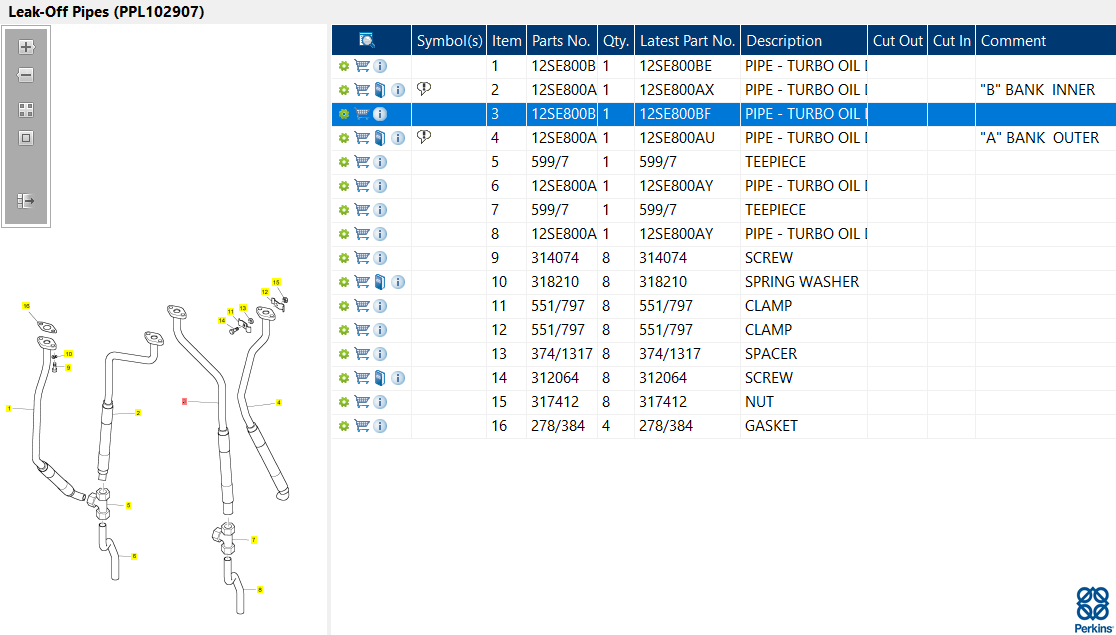Open info for item 1
Viewport: 1116px width, 635px height.
coord(380,66)
